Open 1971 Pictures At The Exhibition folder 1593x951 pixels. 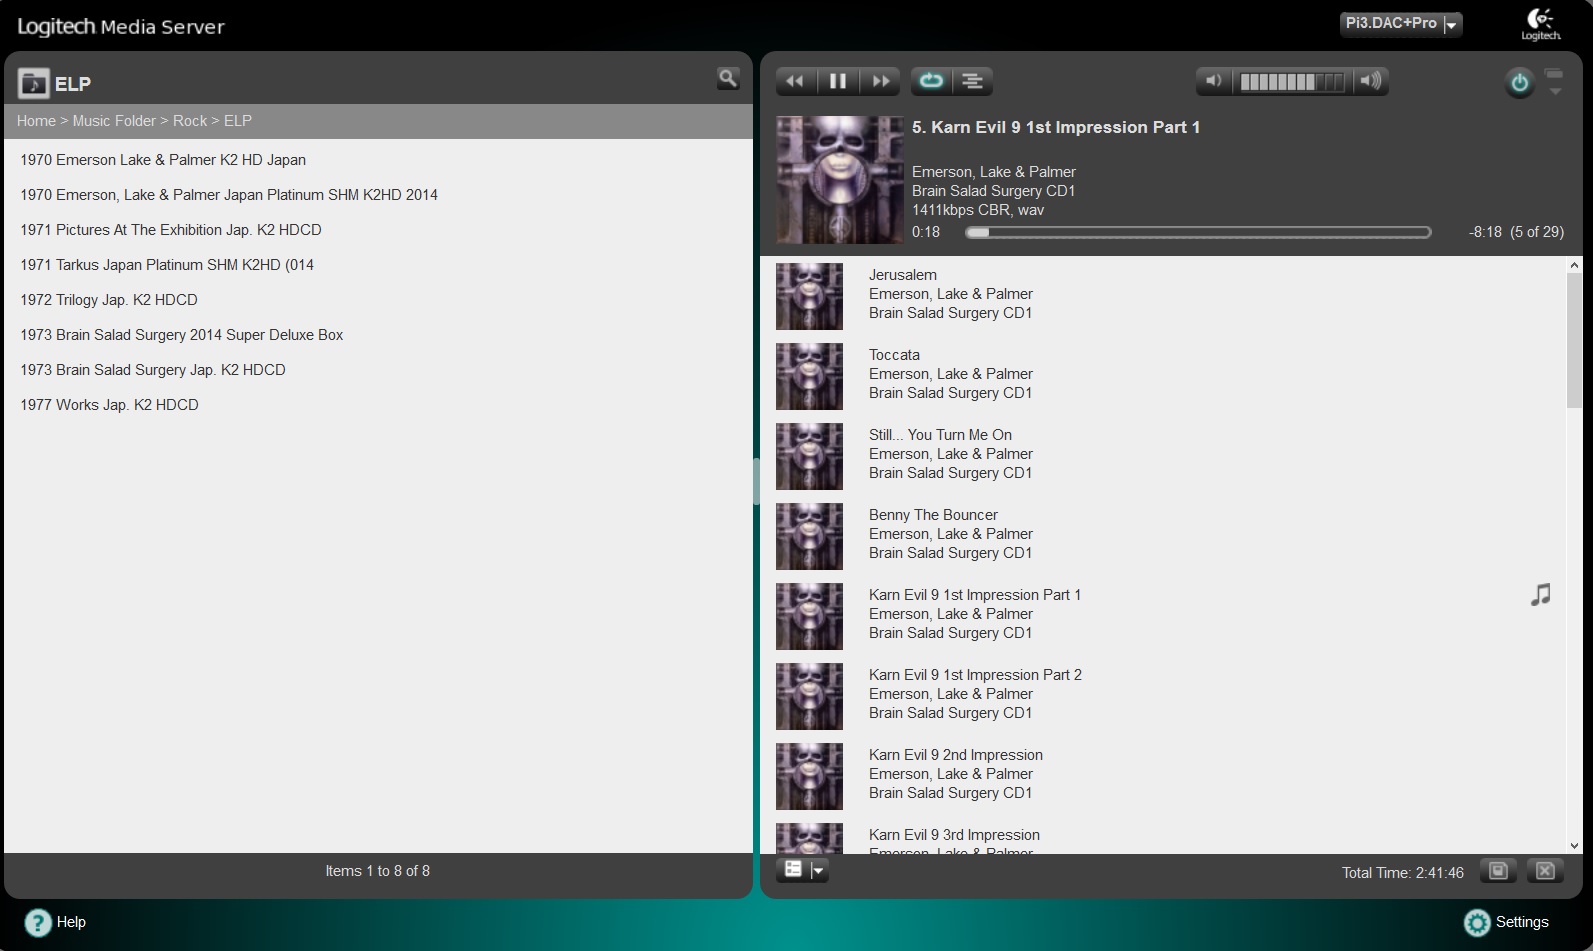point(171,230)
